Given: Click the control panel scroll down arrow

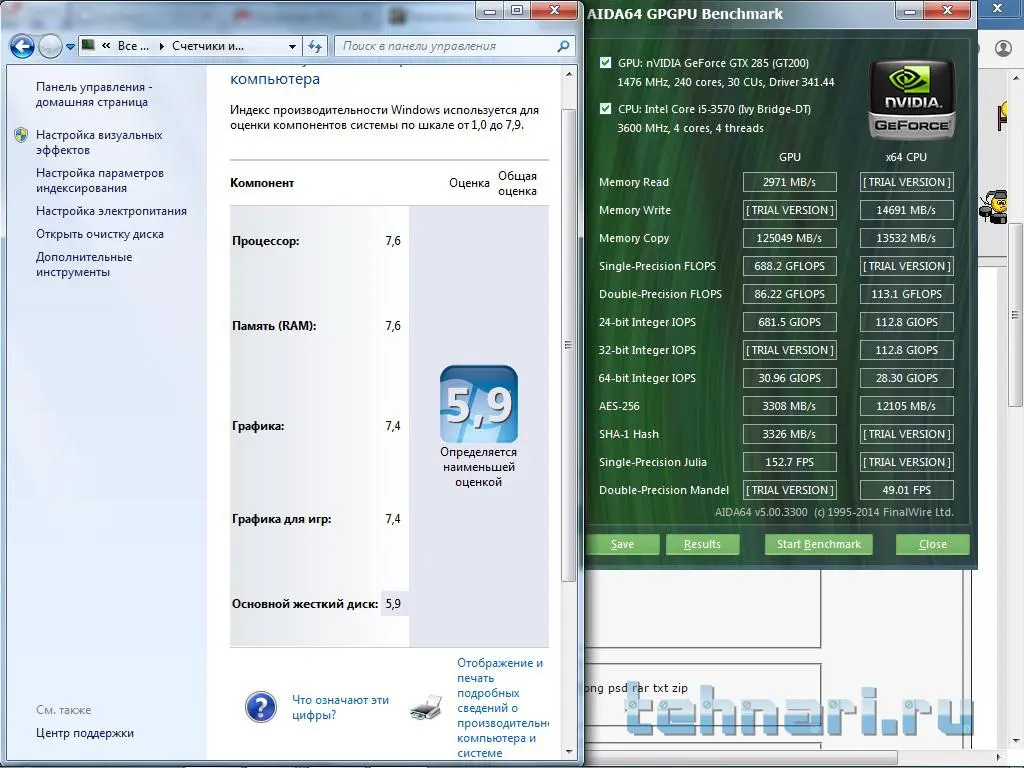Looking at the screenshot, I should (x=569, y=752).
